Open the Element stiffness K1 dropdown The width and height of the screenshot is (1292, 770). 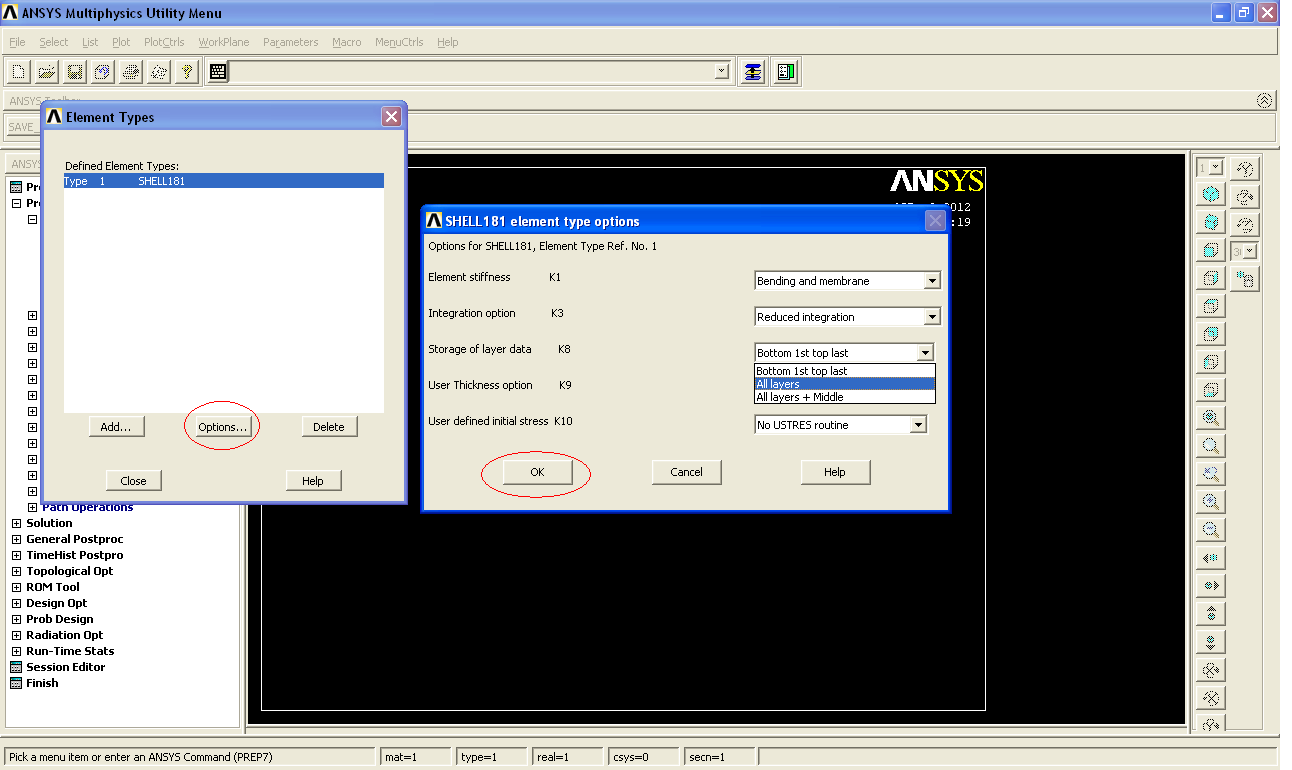tap(932, 281)
